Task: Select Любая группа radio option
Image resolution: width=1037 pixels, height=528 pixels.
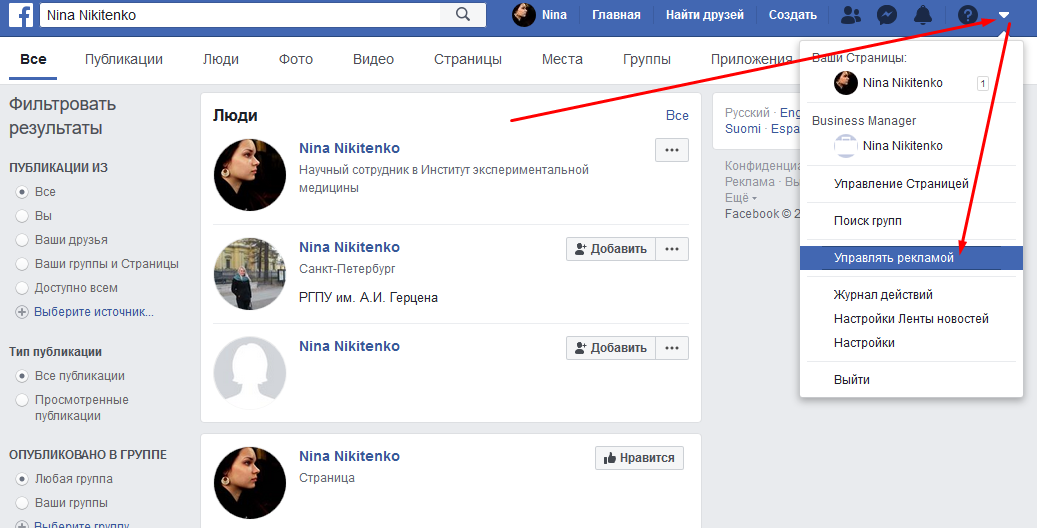Action: (x=22, y=478)
